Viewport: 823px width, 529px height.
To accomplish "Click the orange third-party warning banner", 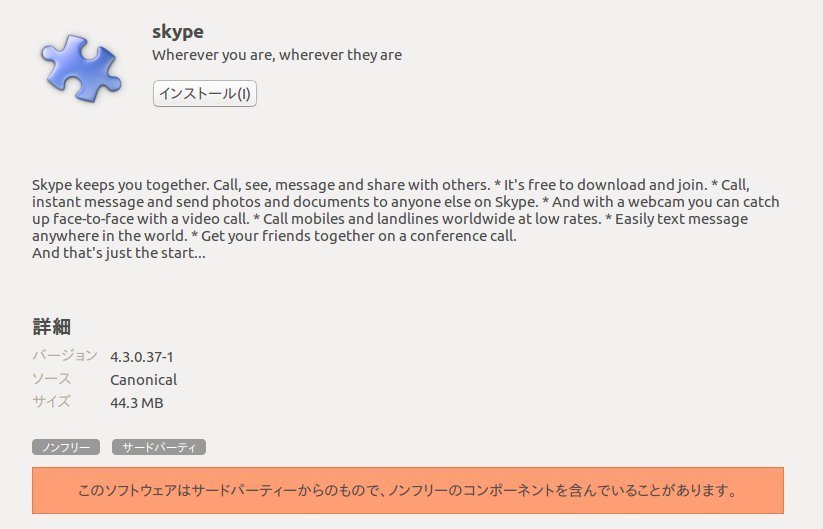I will (408, 490).
